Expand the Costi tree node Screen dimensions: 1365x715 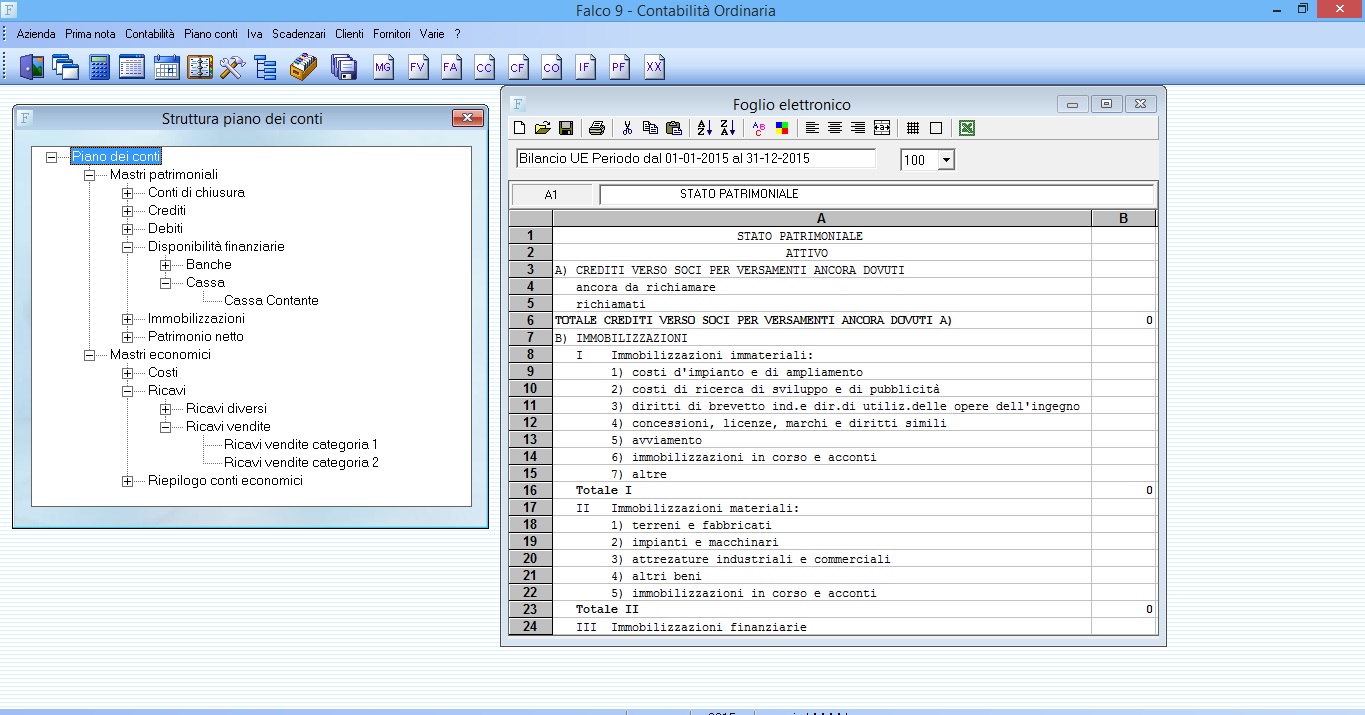[x=127, y=373]
